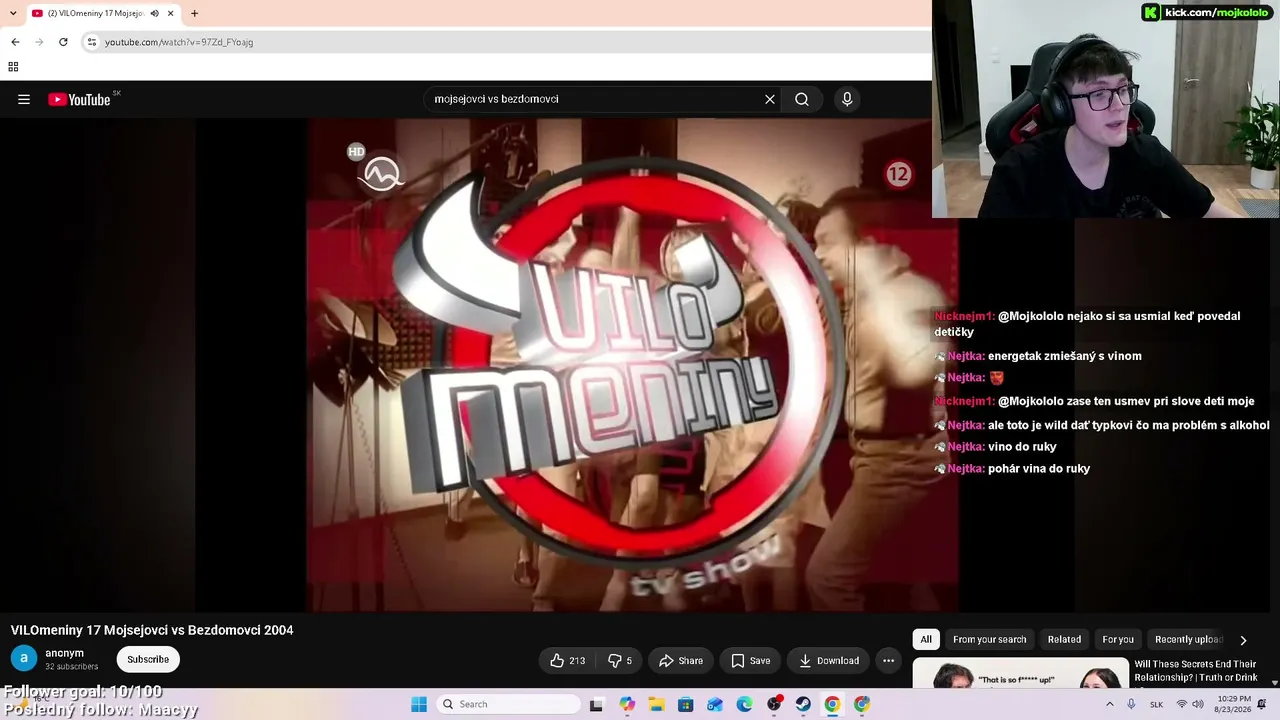
Task: View site information icon in address bar
Action: click(x=92, y=42)
